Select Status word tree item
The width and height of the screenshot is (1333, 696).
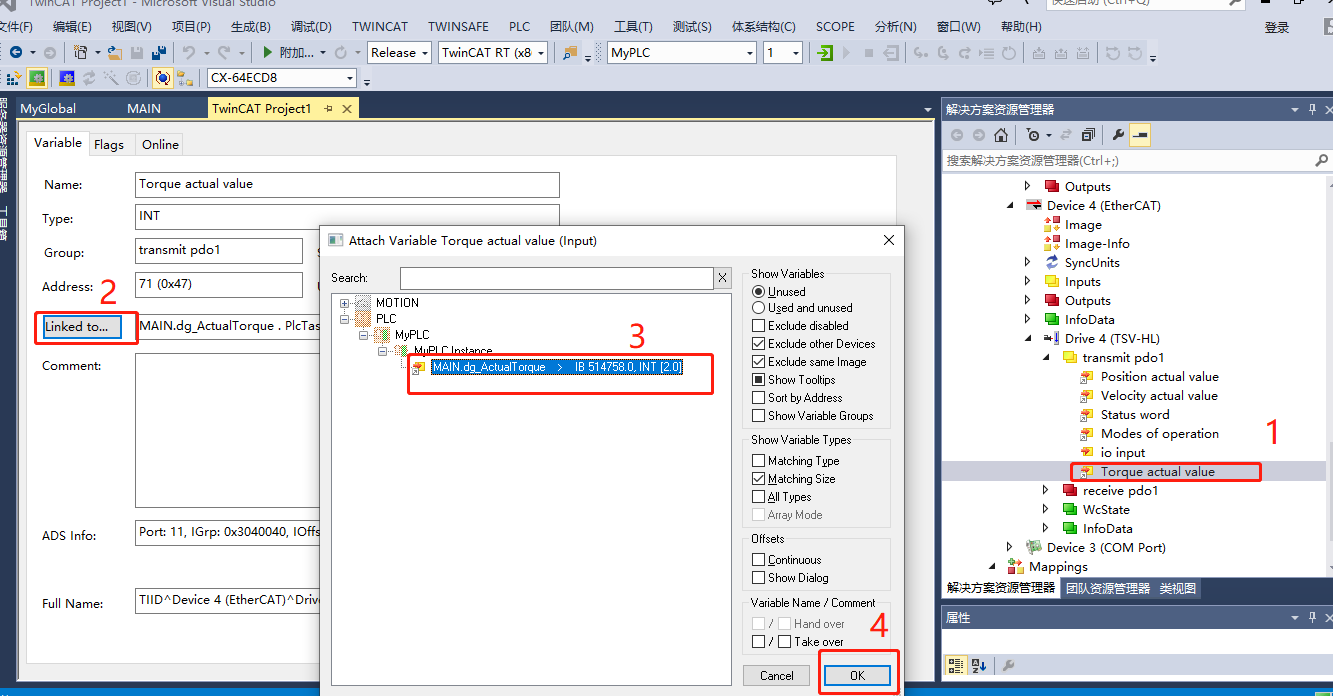[x=1135, y=415]
